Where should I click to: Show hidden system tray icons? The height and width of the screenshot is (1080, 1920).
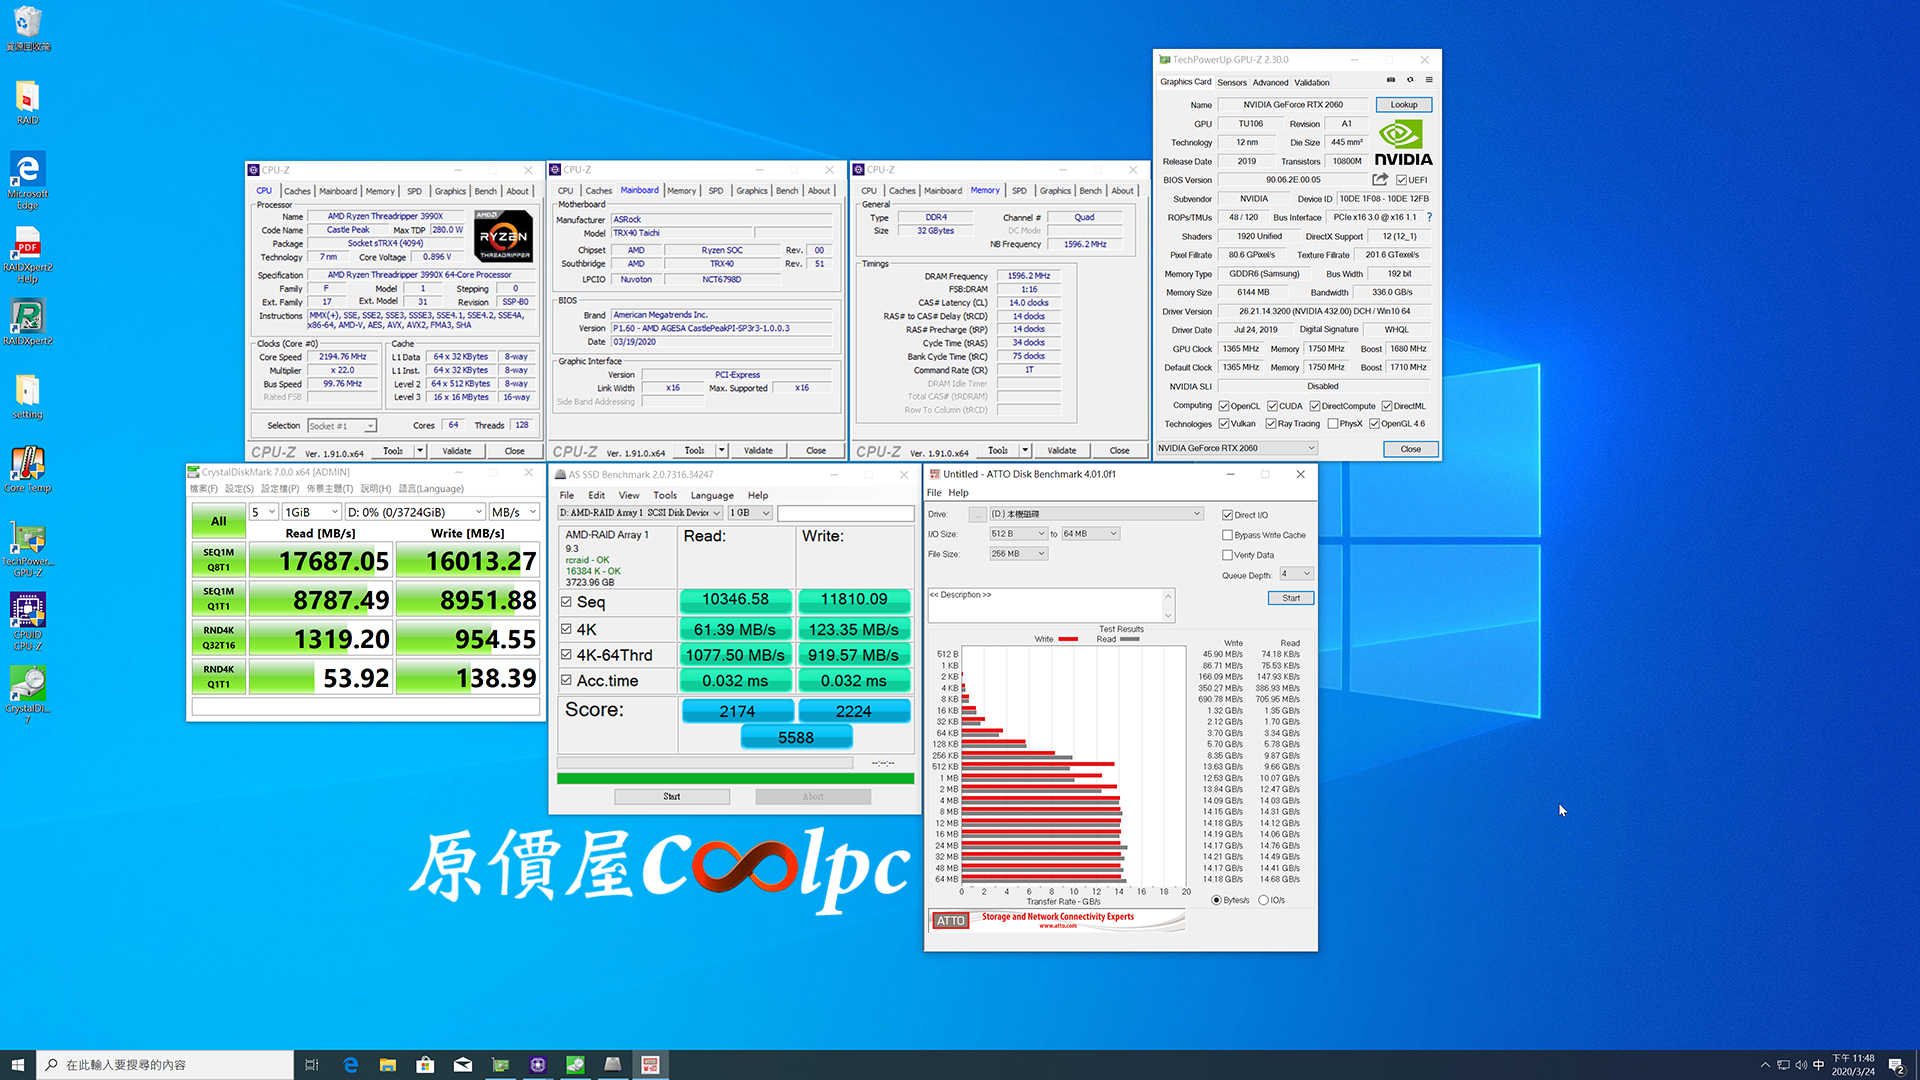1765,1065
